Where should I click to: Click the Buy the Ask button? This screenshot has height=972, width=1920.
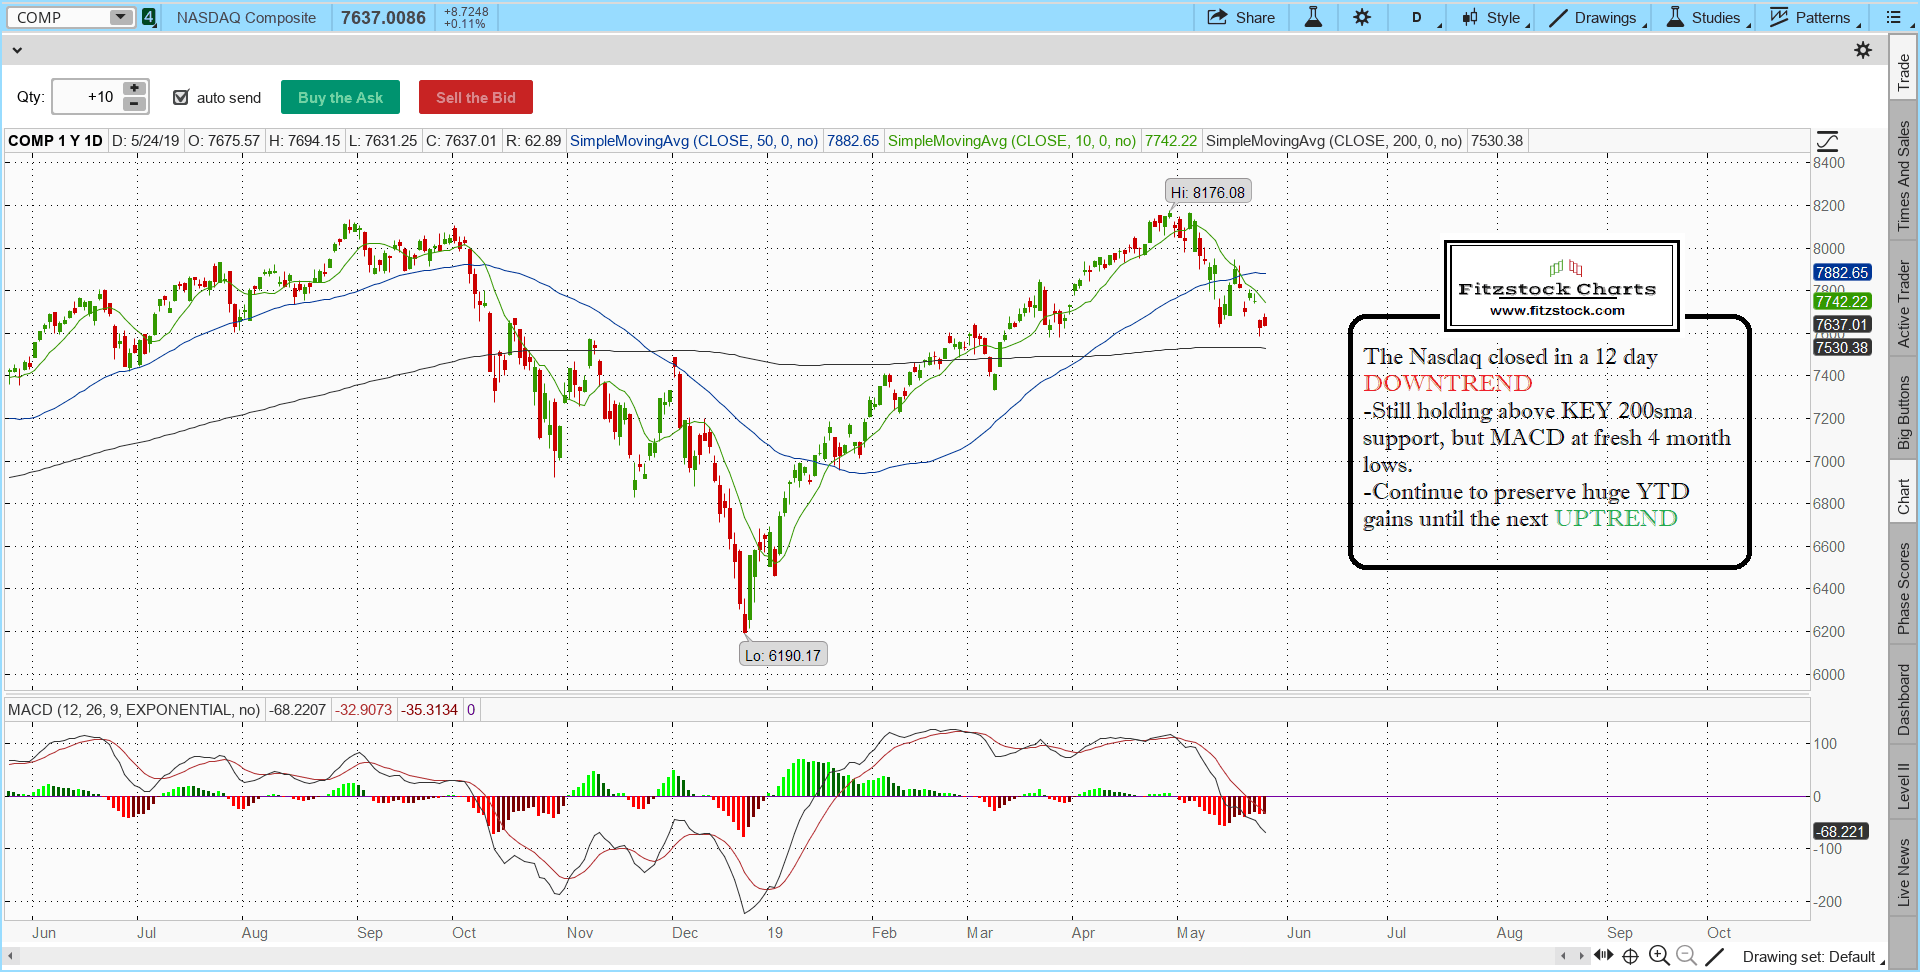(x=340, y=97)
